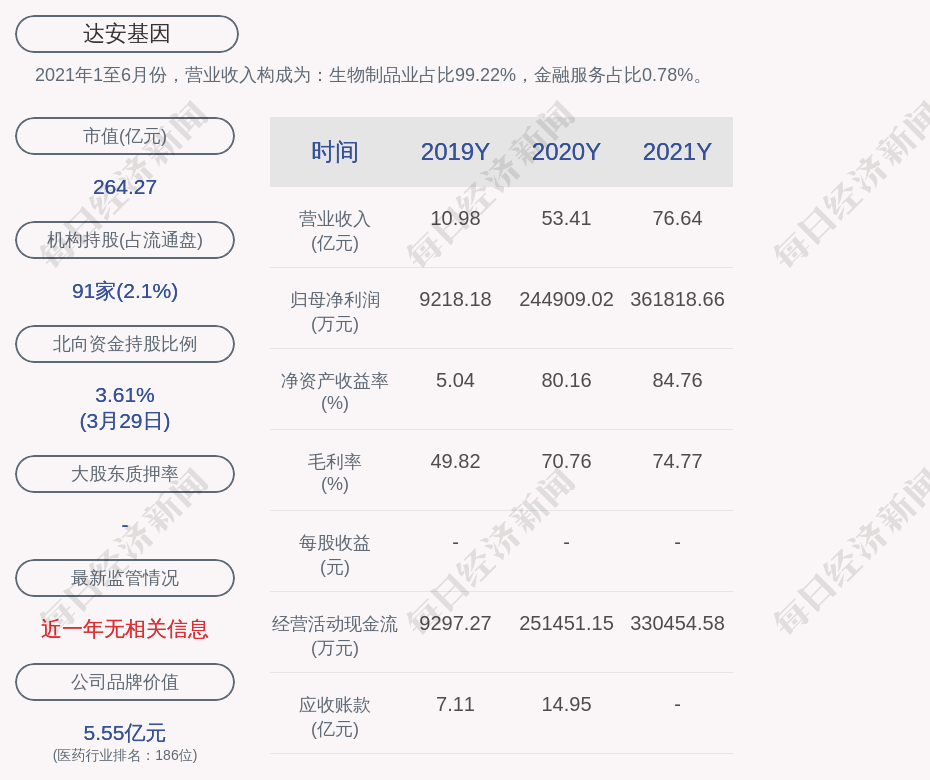
Task: Click the 达安基因 company name pill
Action: [127, 34]
